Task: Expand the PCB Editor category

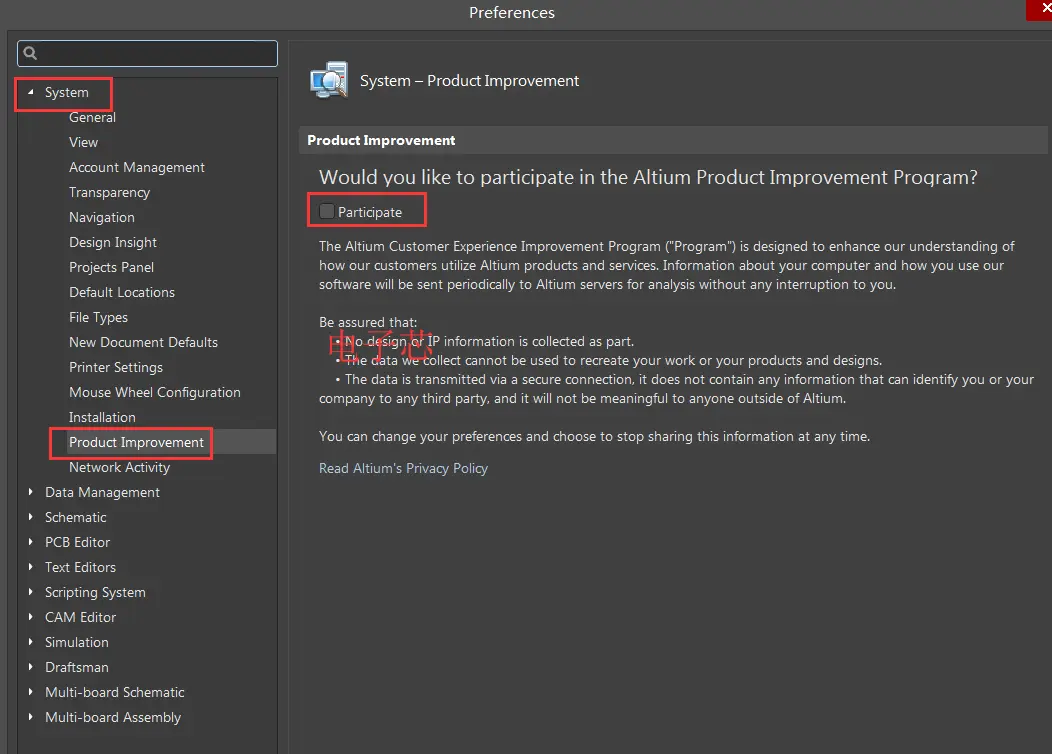Action: coord(30,541)
